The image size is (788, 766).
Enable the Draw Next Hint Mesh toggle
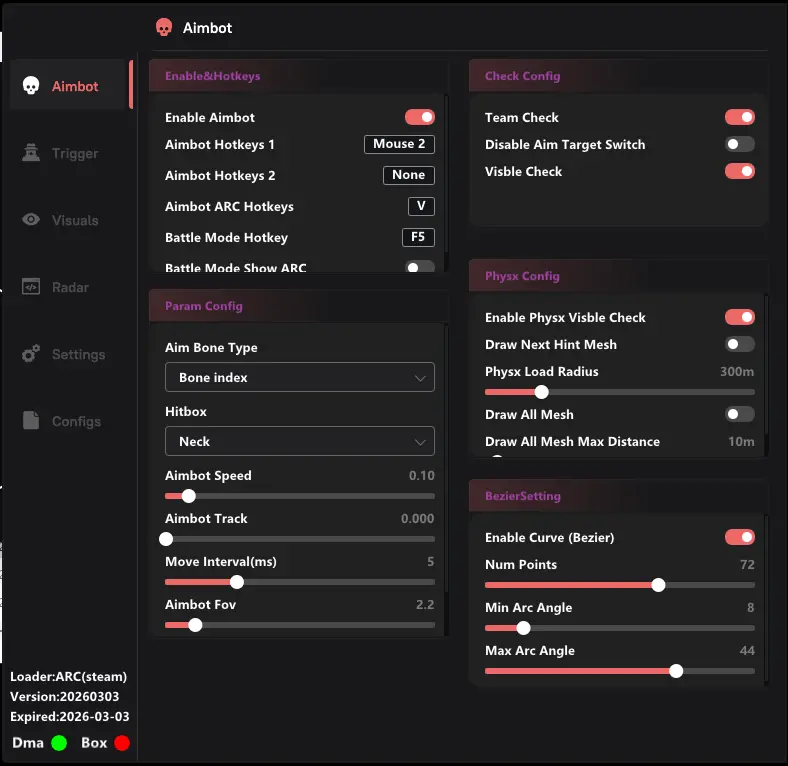tap(739, 344)
